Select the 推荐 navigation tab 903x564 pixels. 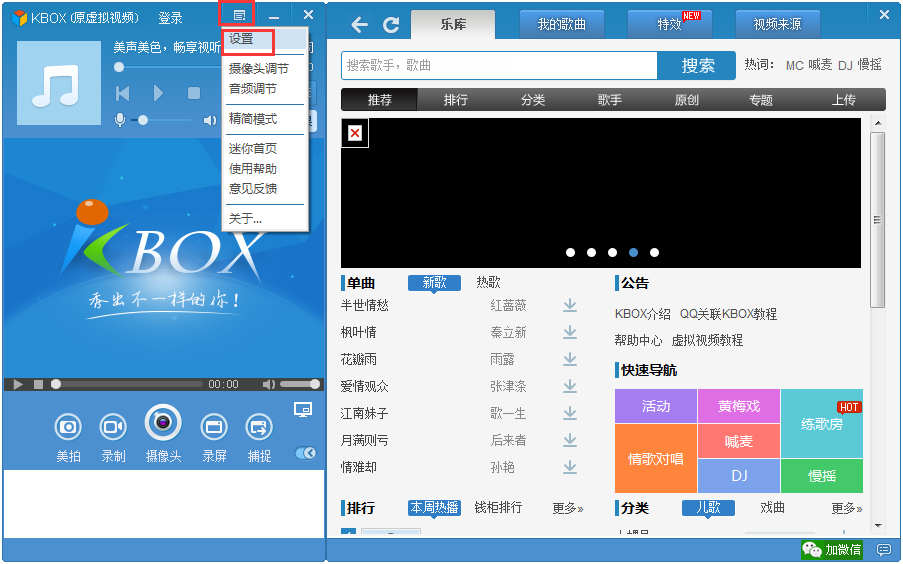(x=380, y=100)
